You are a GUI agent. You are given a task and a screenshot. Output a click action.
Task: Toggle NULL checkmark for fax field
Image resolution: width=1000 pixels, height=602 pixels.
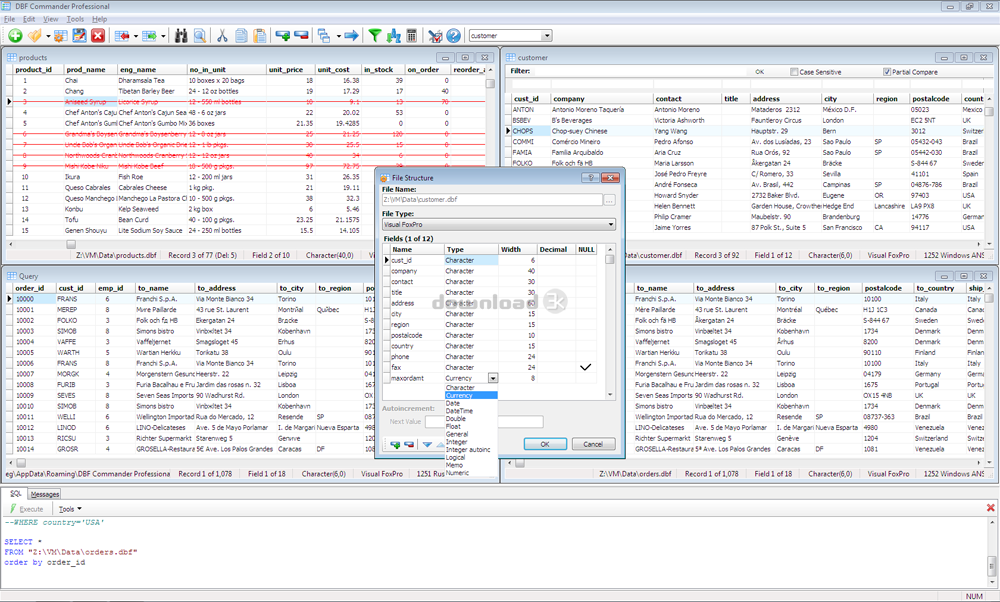(585, 367)
